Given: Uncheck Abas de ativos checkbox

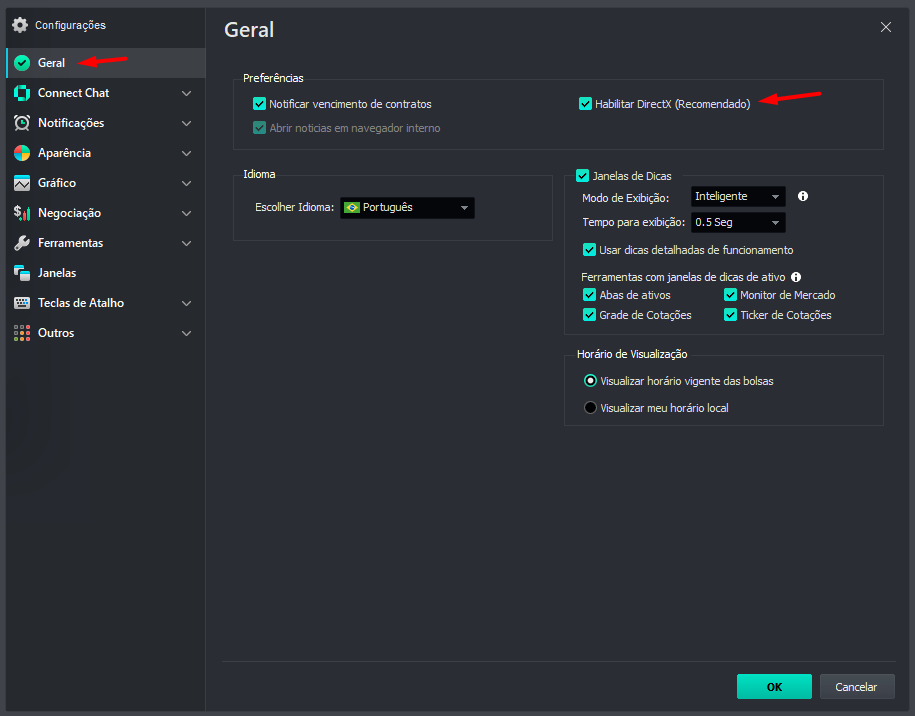Looking at the screenshot, I should point(589,295).
